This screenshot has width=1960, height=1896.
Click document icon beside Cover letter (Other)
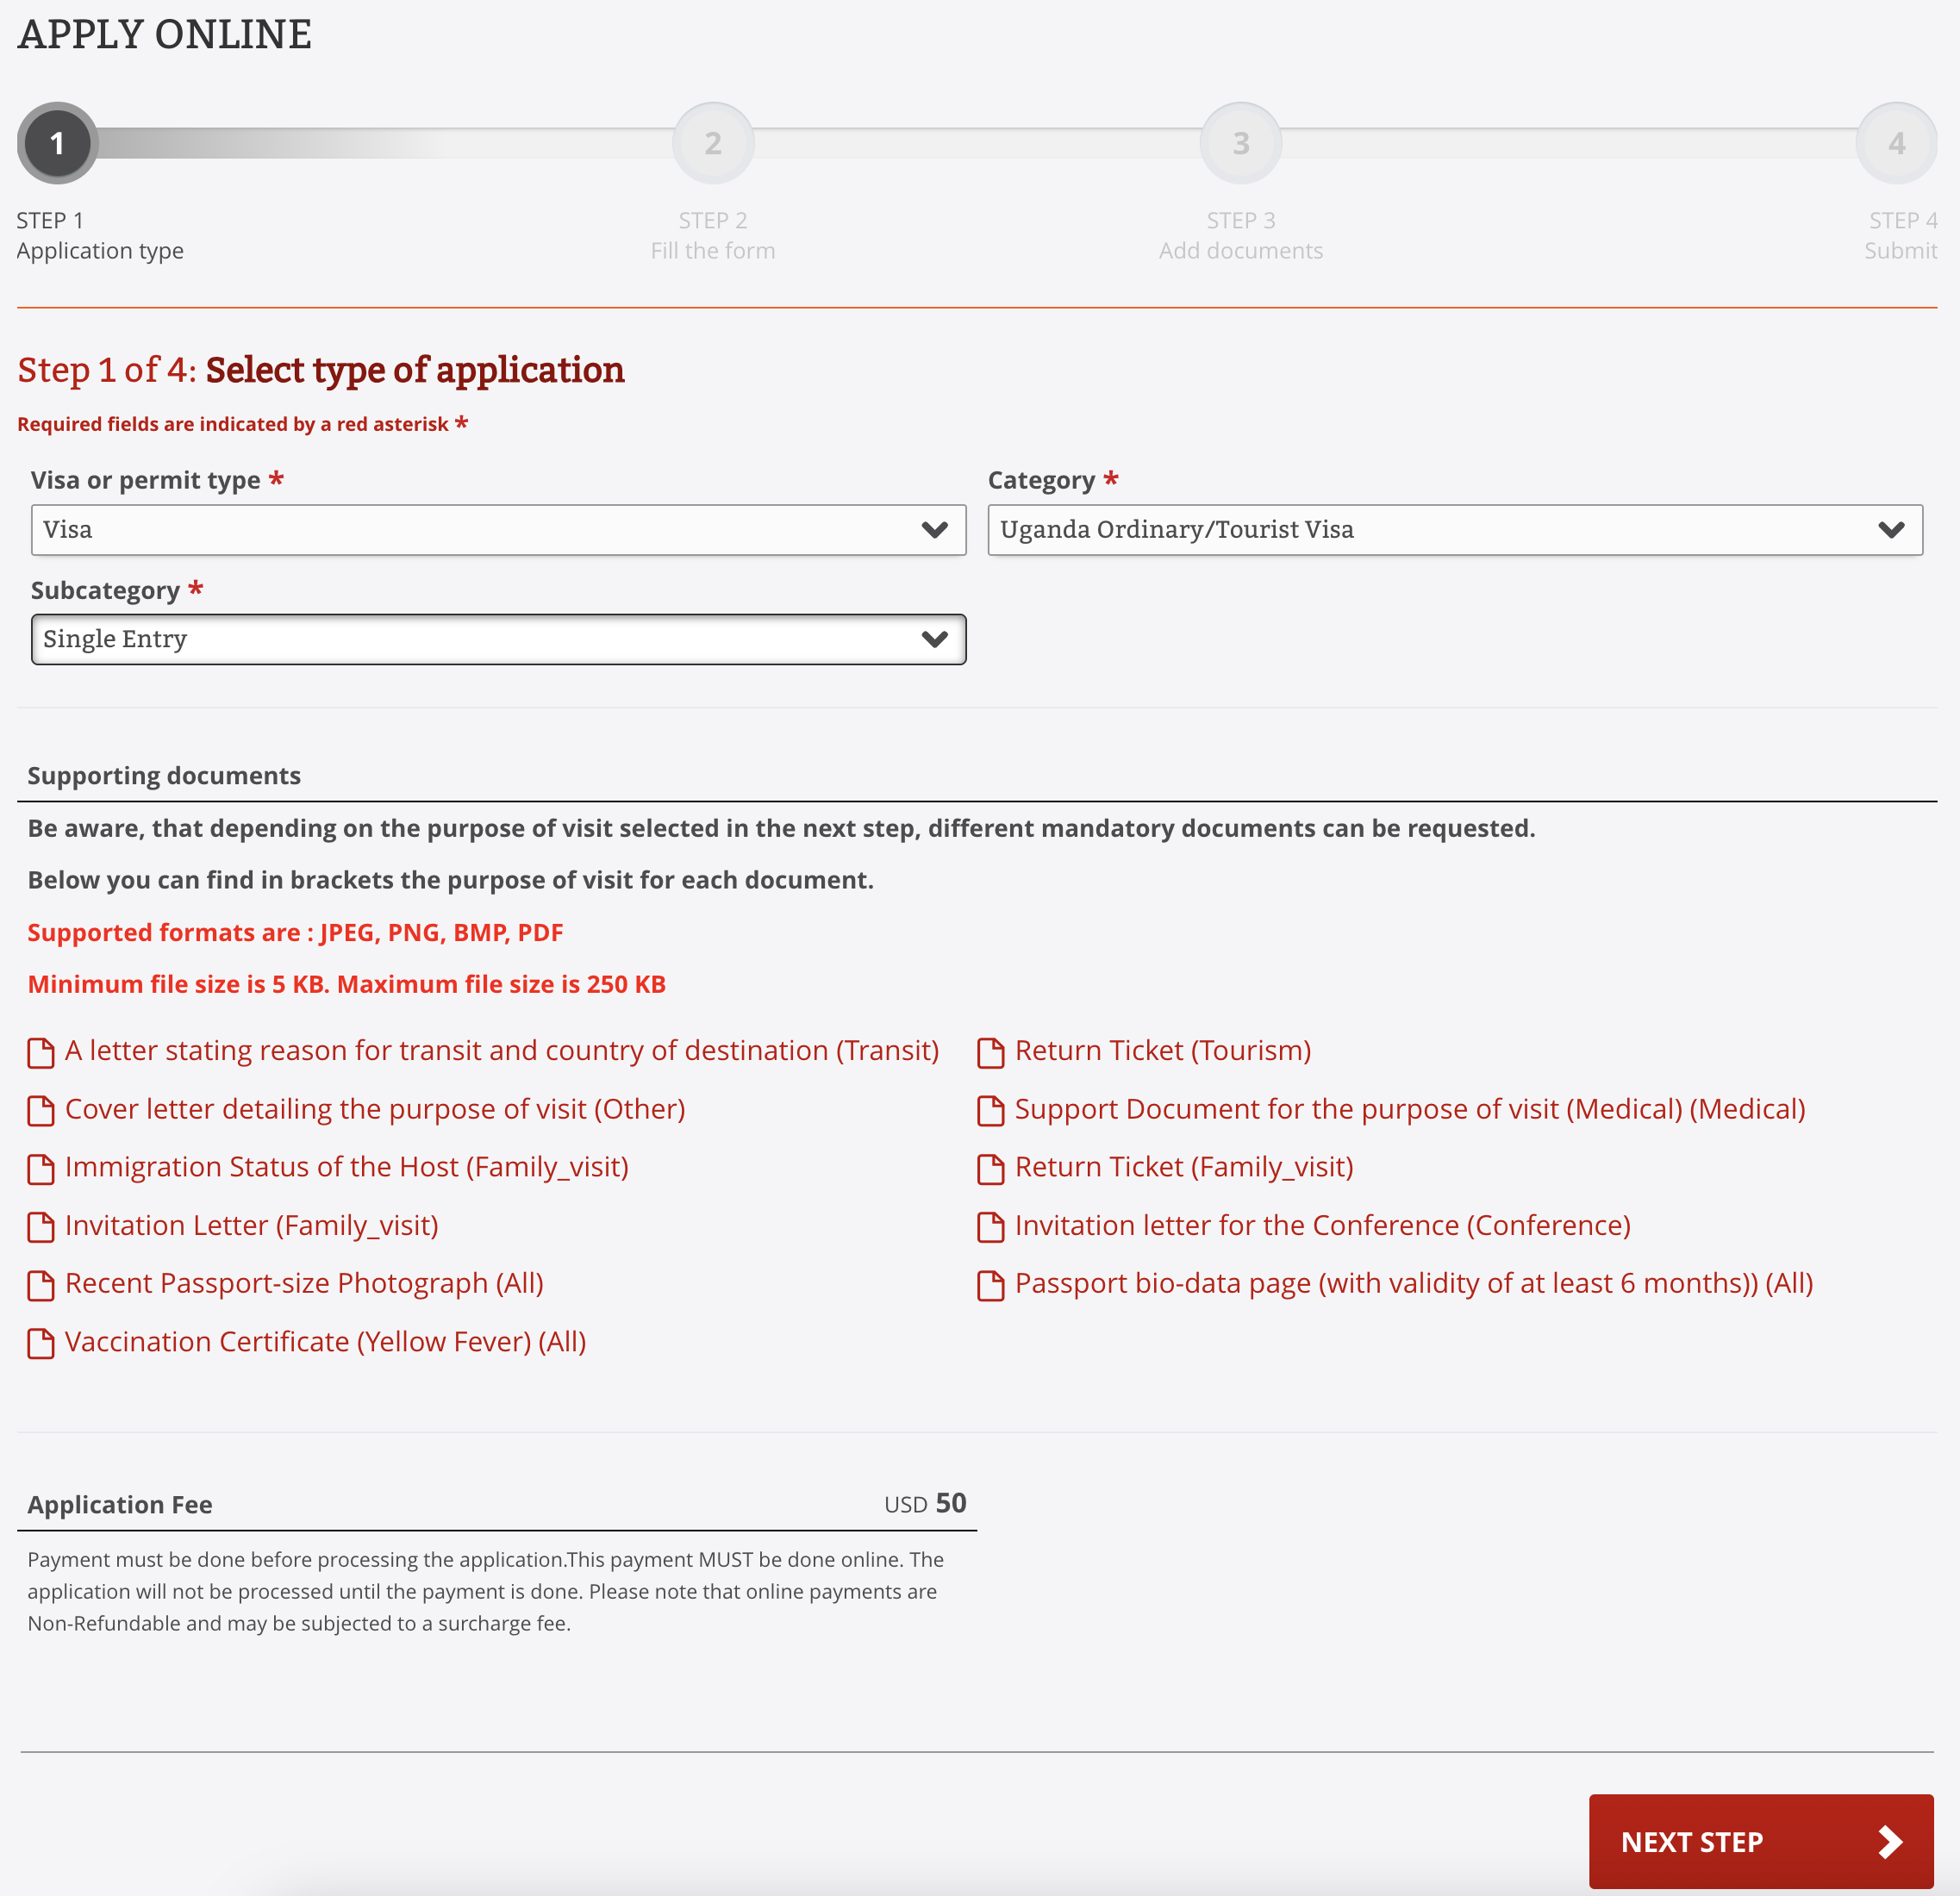pyautogui.click(x=40, y=1110)
